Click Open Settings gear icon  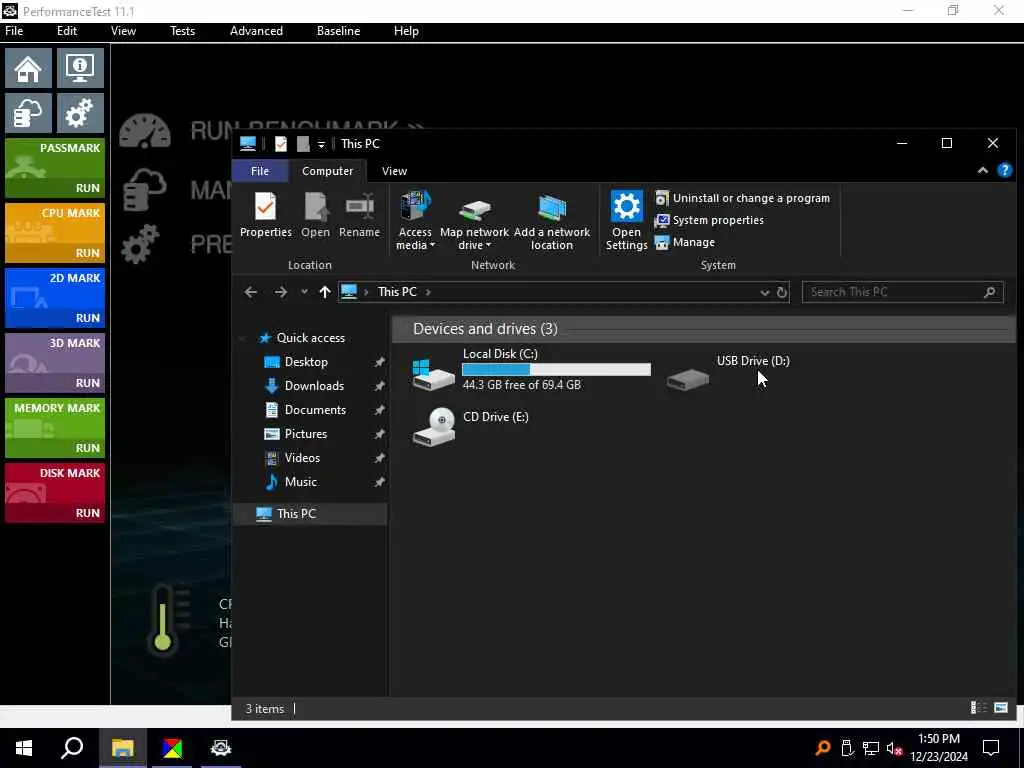[x=626, y=221]
